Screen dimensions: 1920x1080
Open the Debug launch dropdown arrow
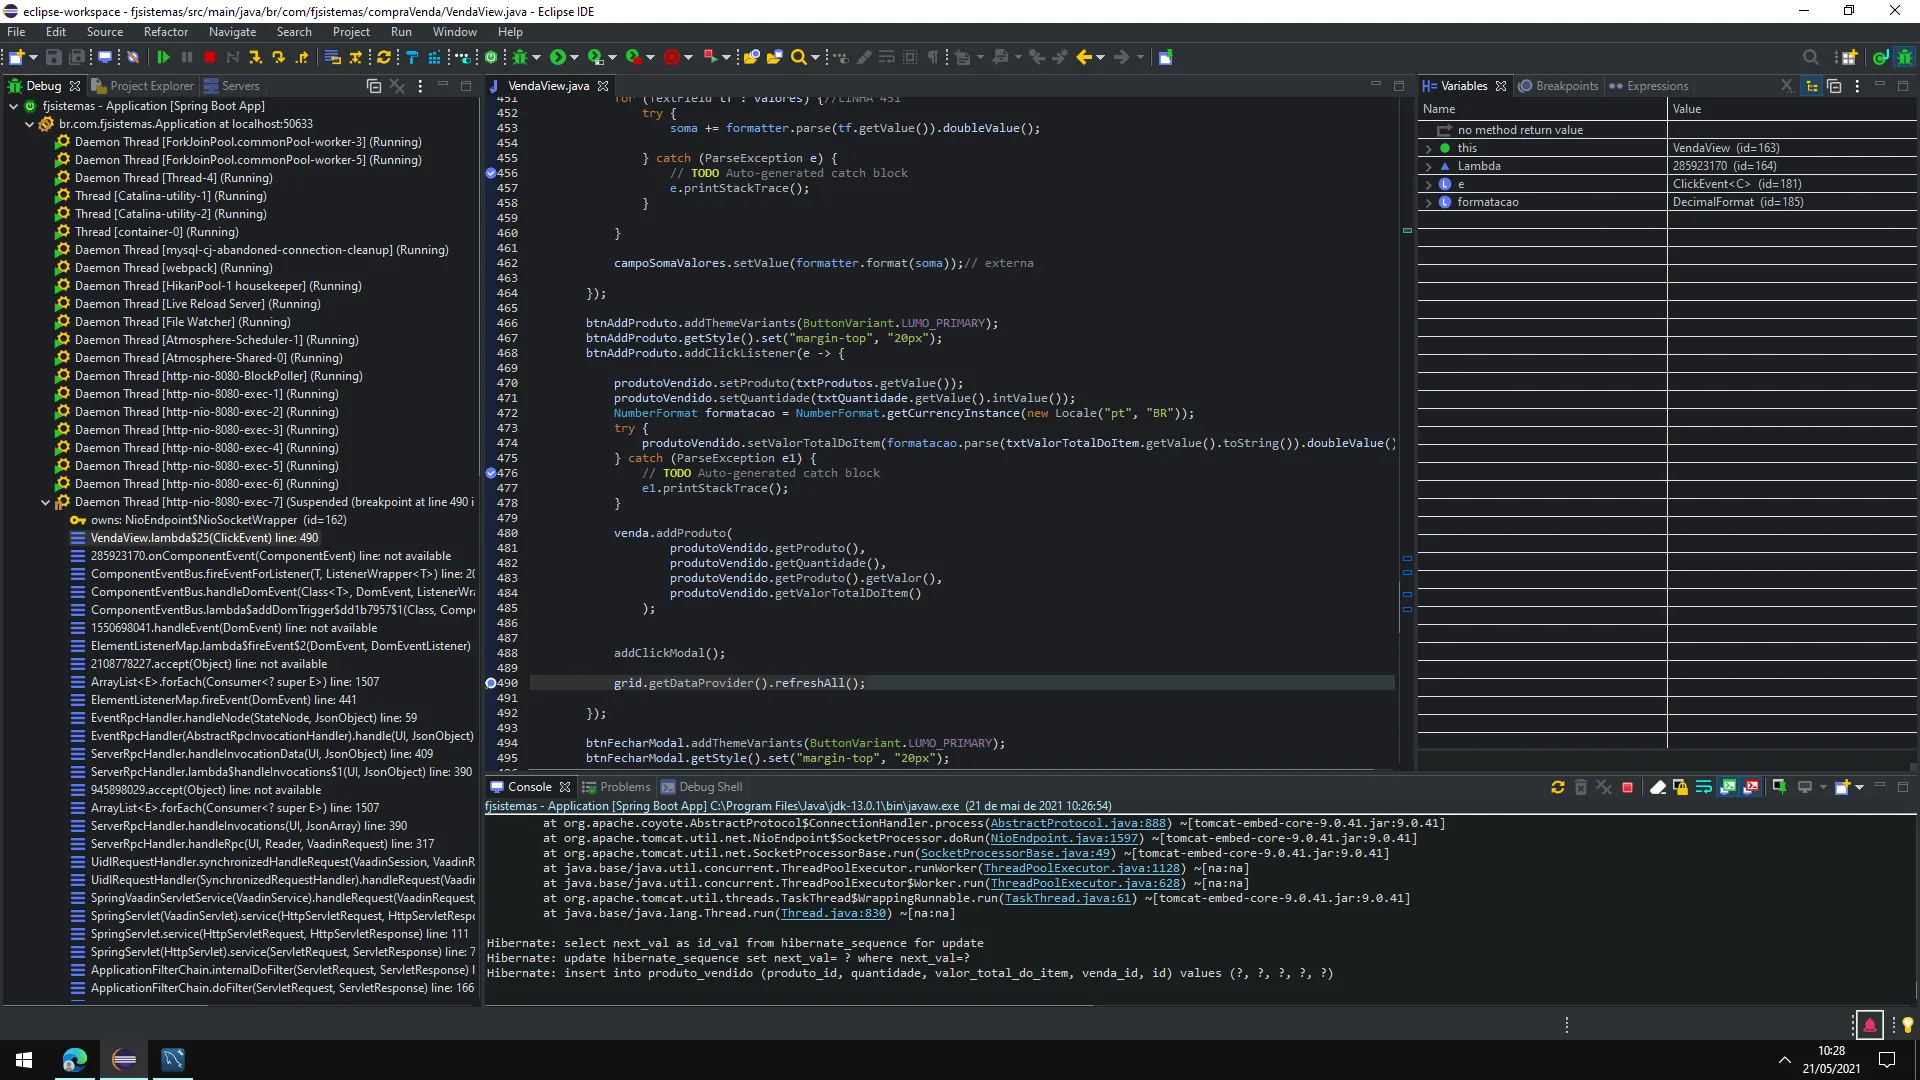[537, 58]
